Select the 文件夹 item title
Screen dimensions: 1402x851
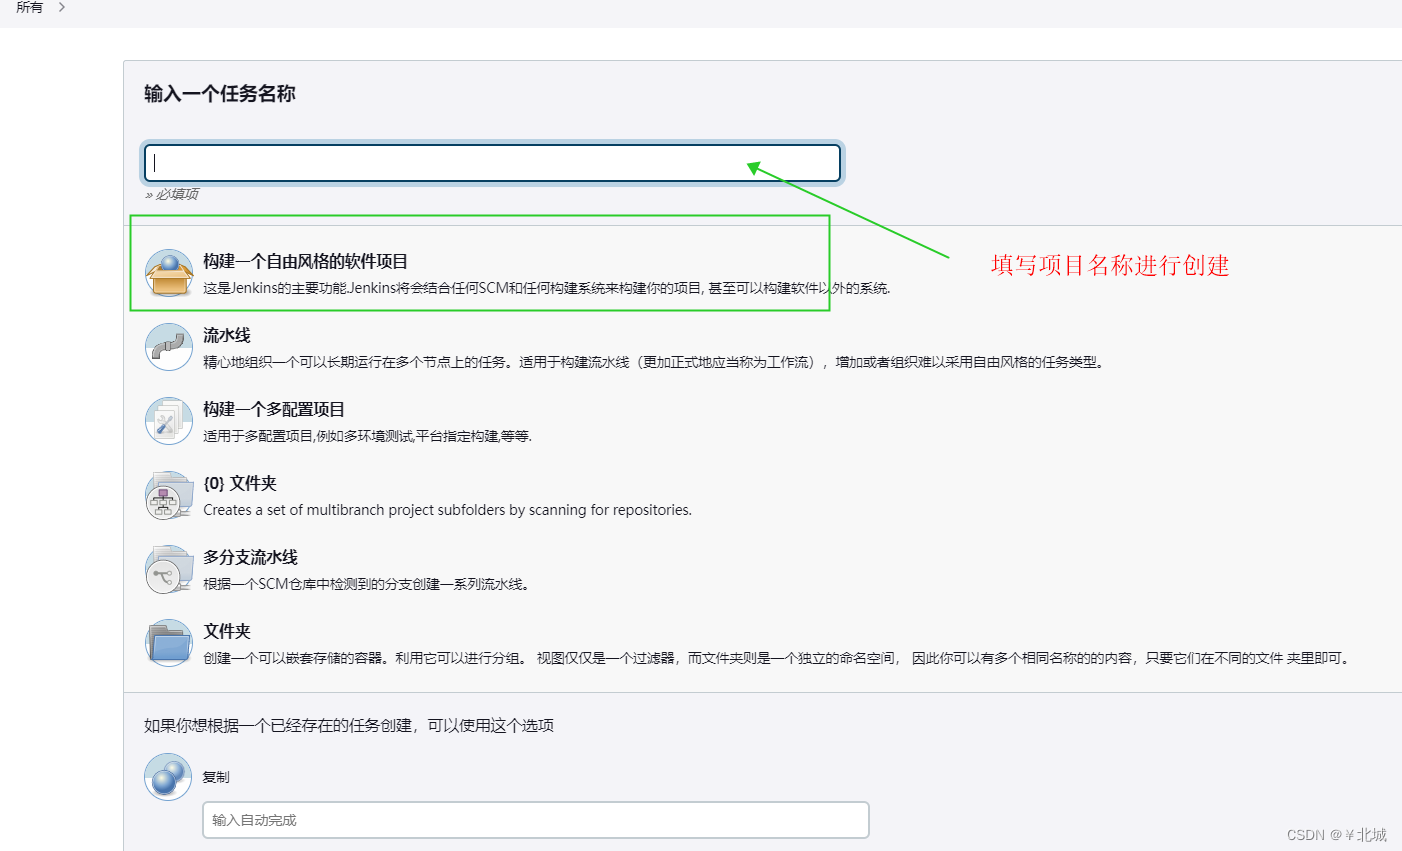click(x=227, y=631)
